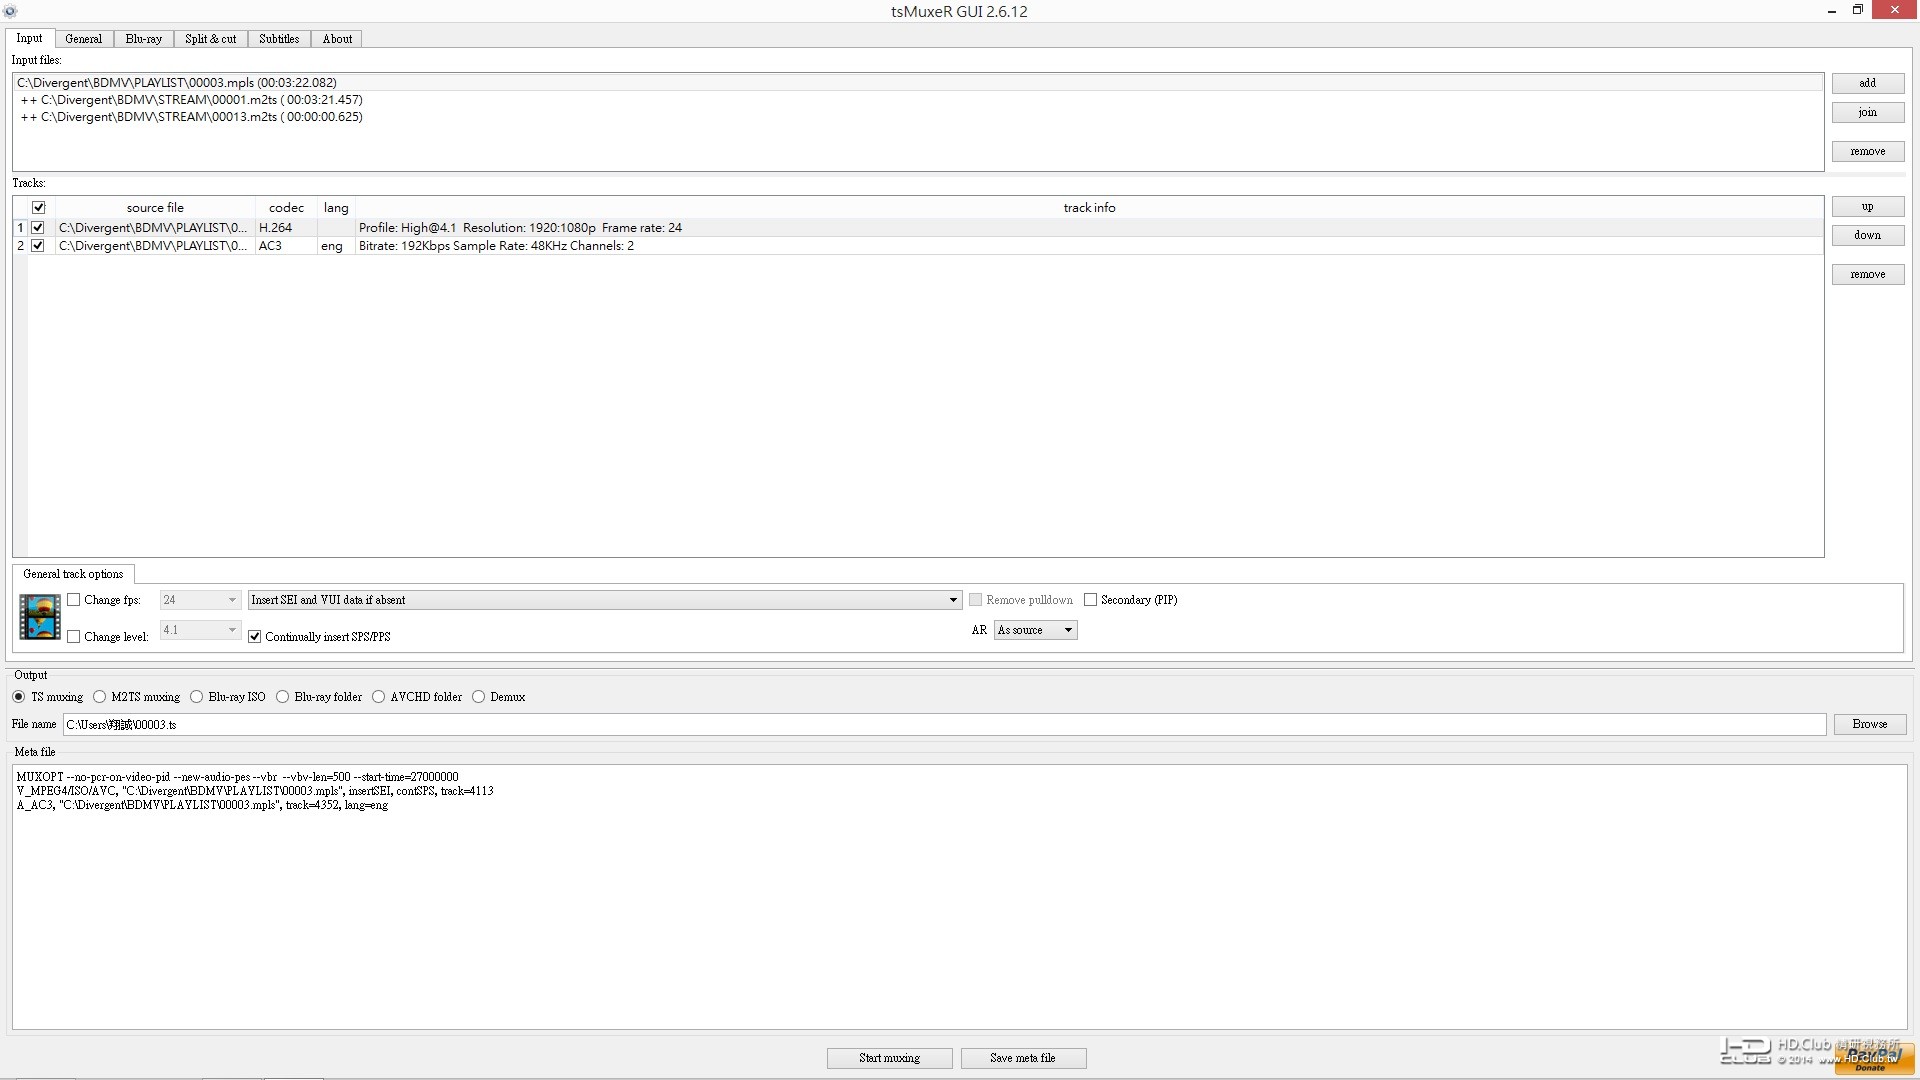Move the track down
The width and height of the screenshot is (1920, 1080).
point(1867,235)
